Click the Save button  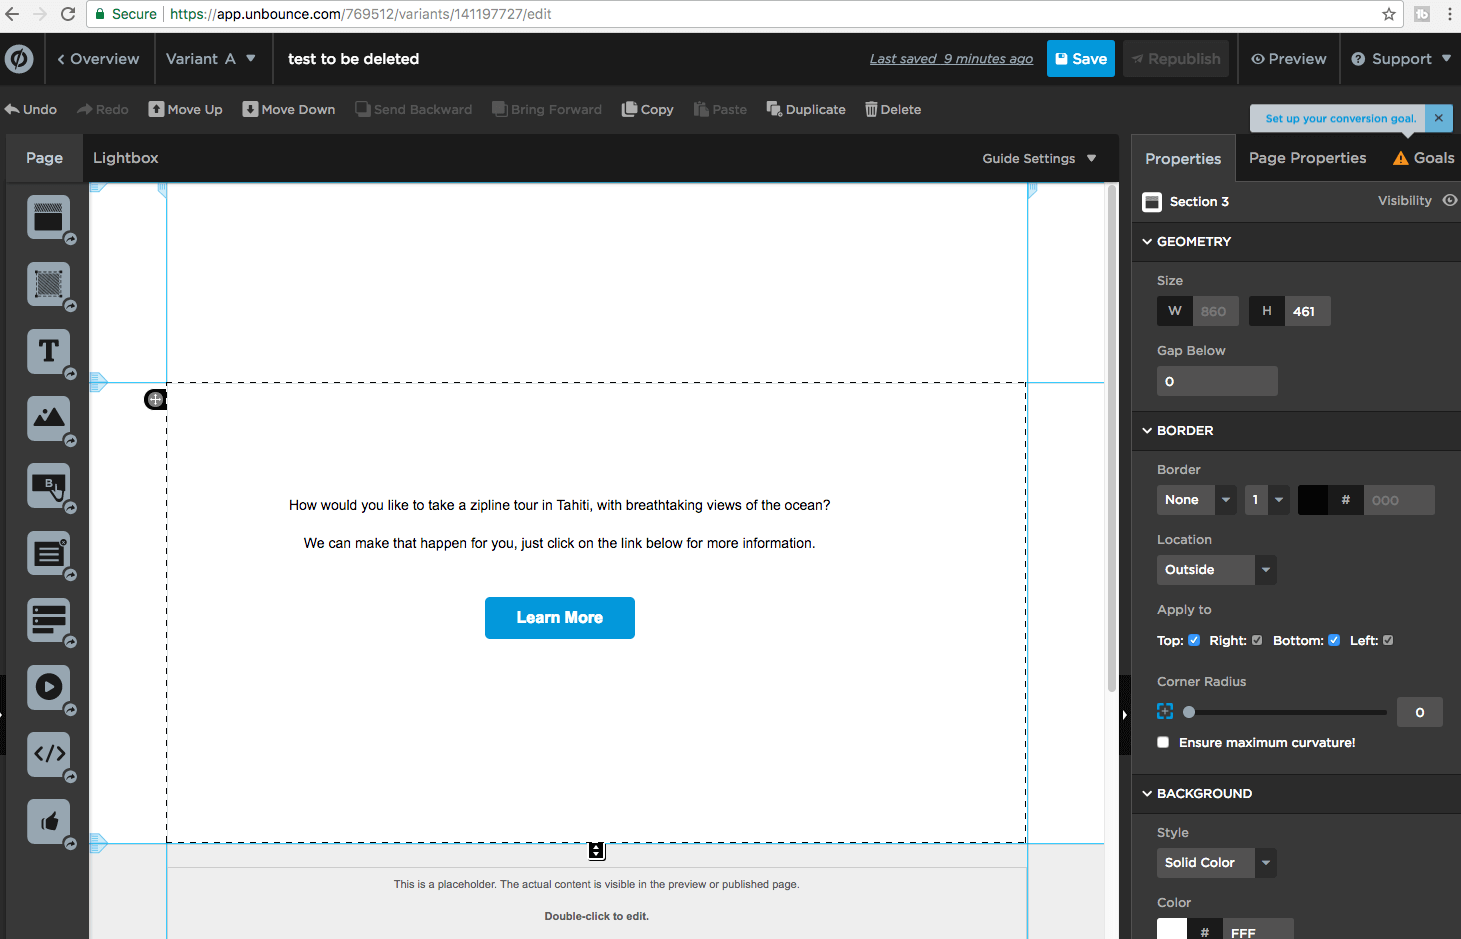(x=1081, y=59)
